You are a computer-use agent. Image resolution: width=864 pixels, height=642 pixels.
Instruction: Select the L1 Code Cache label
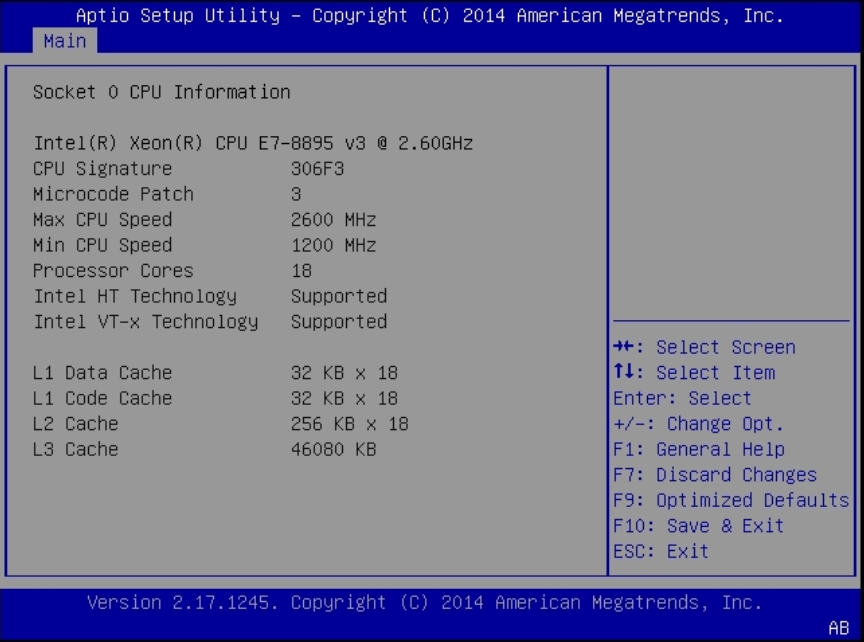[102, 398]
